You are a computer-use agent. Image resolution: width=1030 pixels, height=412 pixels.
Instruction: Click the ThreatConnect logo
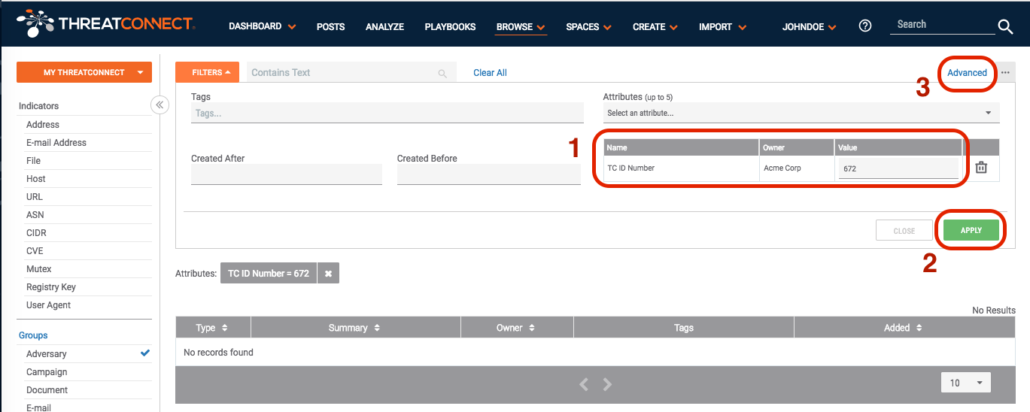[105, 24]
